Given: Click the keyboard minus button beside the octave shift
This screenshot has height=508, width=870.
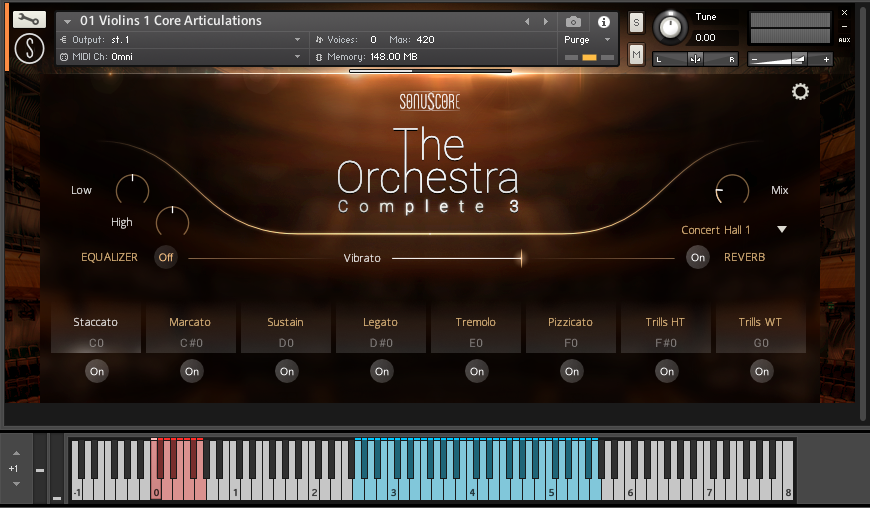Looking at the screenshot, I should point(40,470).
